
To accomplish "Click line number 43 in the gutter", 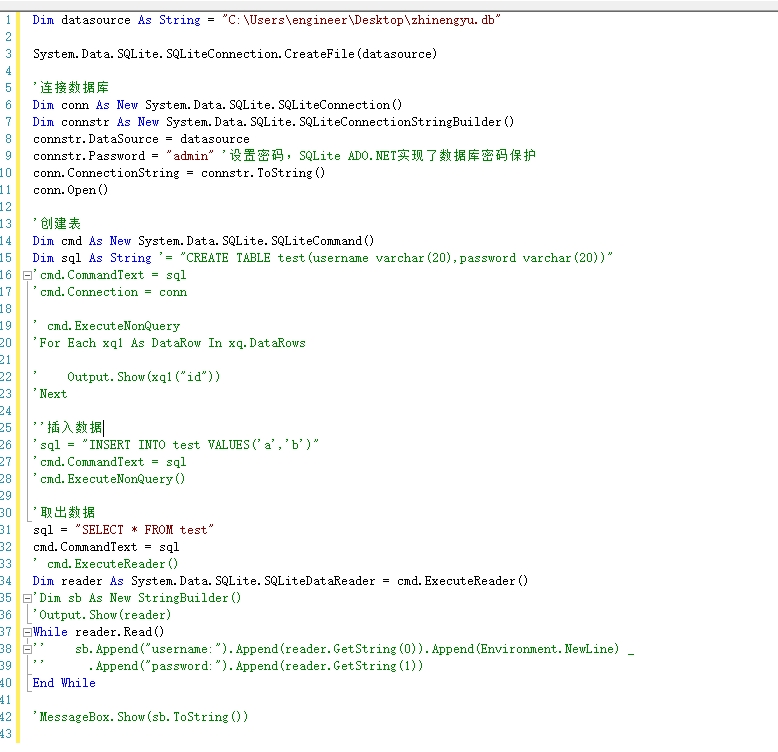I will (8, 734).
